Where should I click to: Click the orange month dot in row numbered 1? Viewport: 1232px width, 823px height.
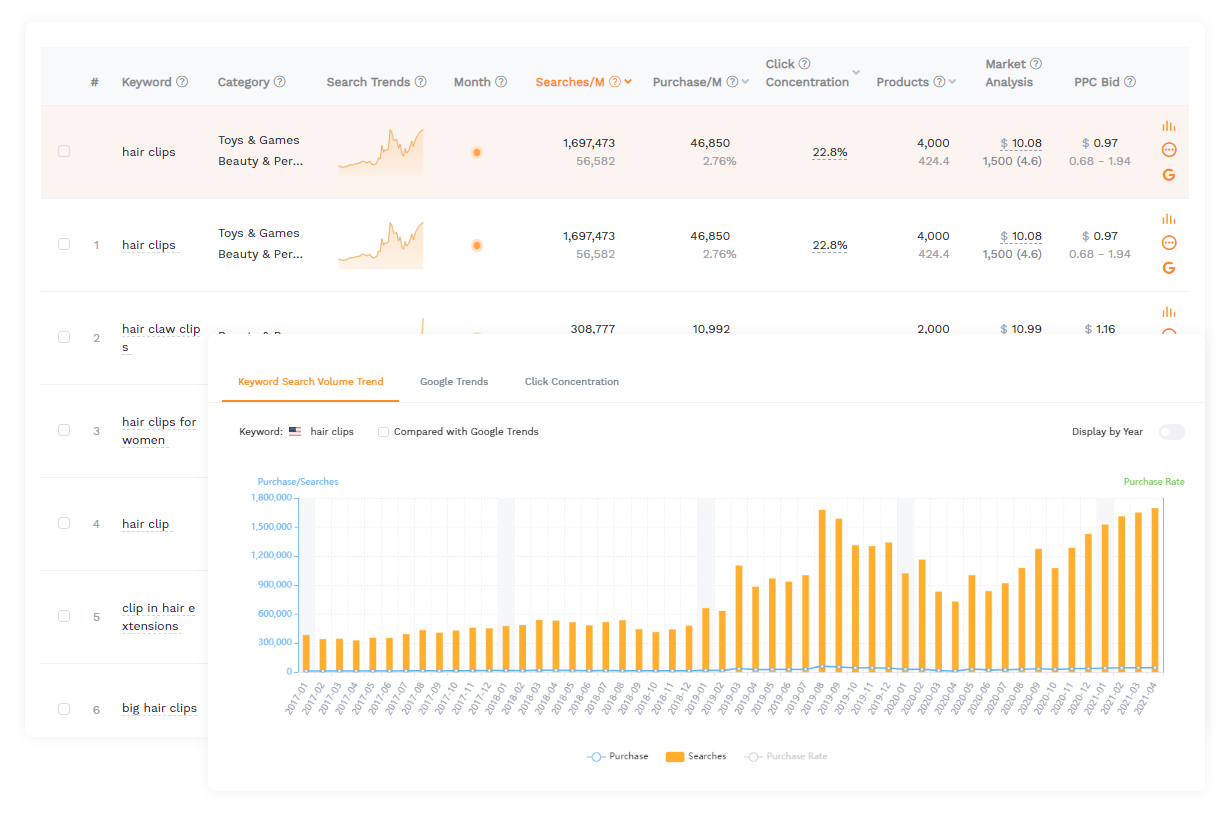pyautogui.click(x=477, y=245)
